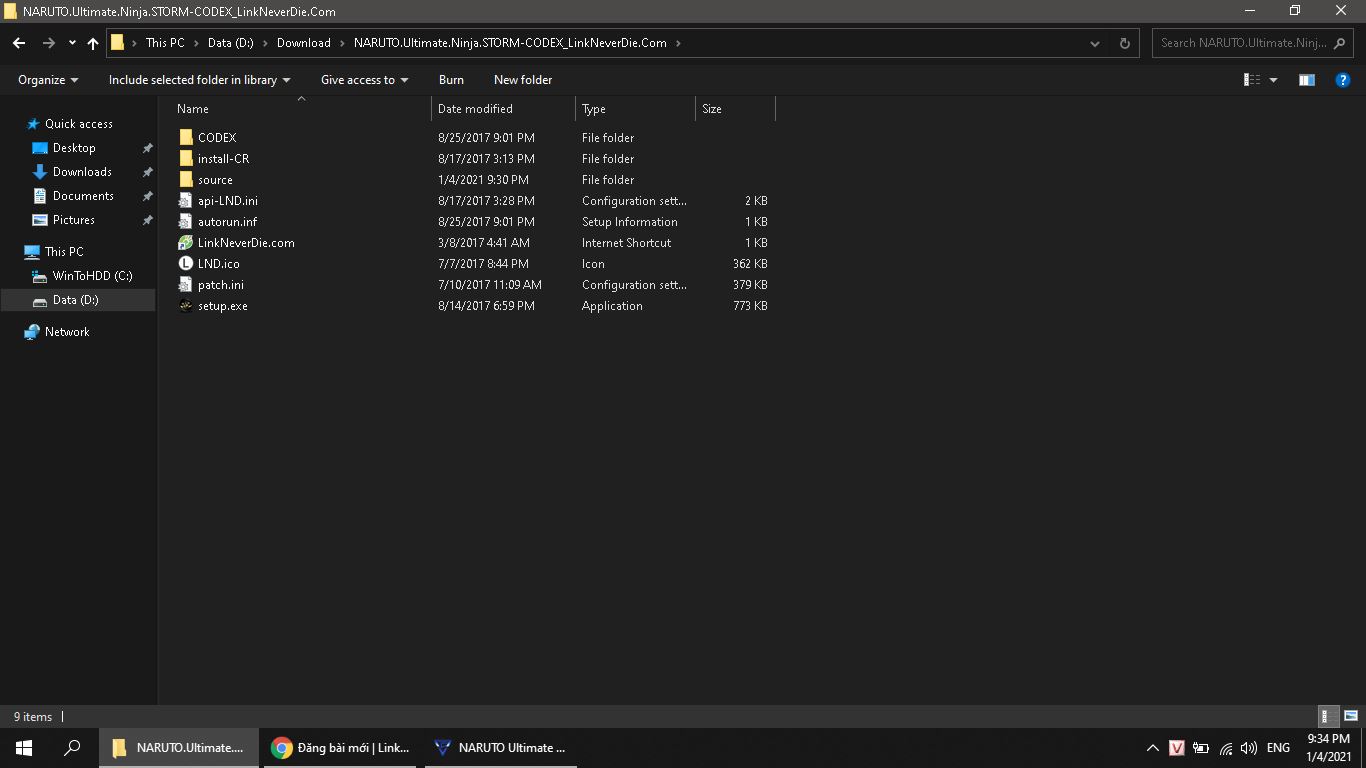Switch to NARUTO Ultimate taskbar app
The image size is (1366, 768).
[500, 748]
